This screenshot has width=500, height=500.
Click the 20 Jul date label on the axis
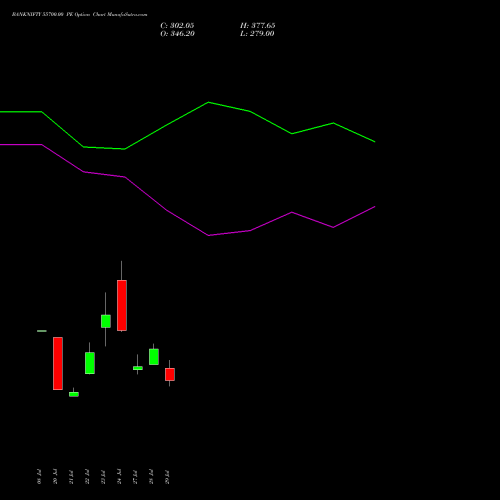55,477
